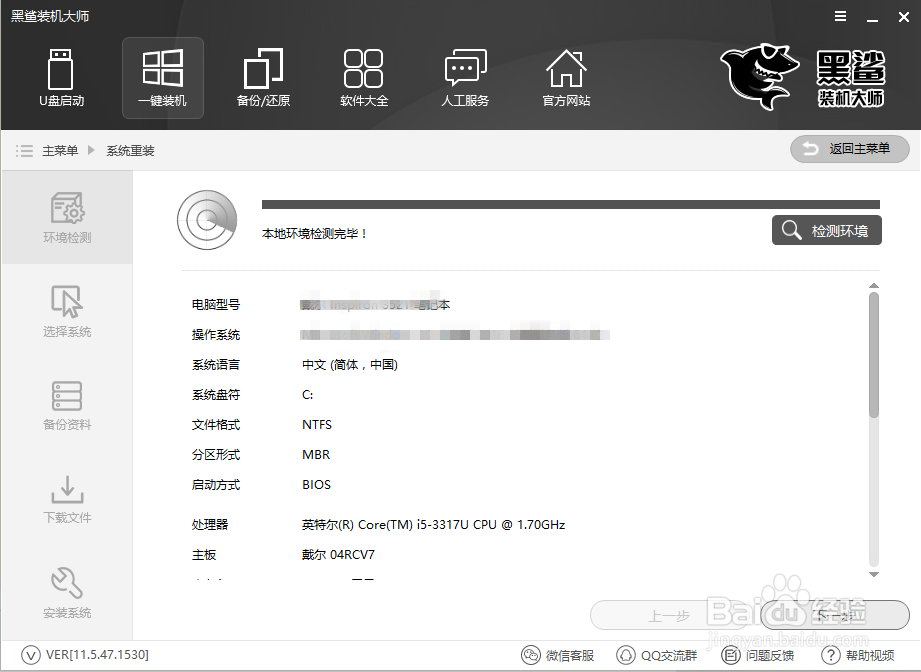Viewport: 921px width, 672px height.
Task: Open 微信客服 WeChat support
Action: click(558, 655)
